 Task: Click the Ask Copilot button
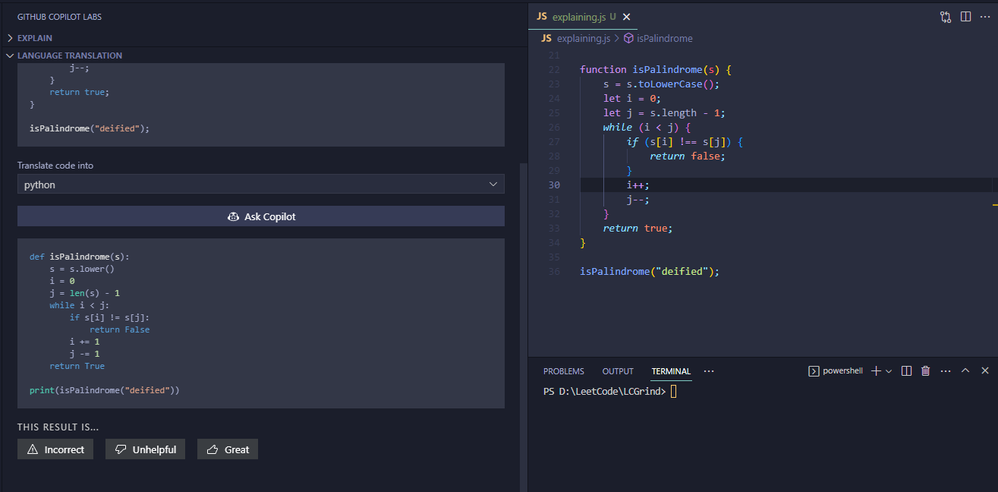[261, 216]
